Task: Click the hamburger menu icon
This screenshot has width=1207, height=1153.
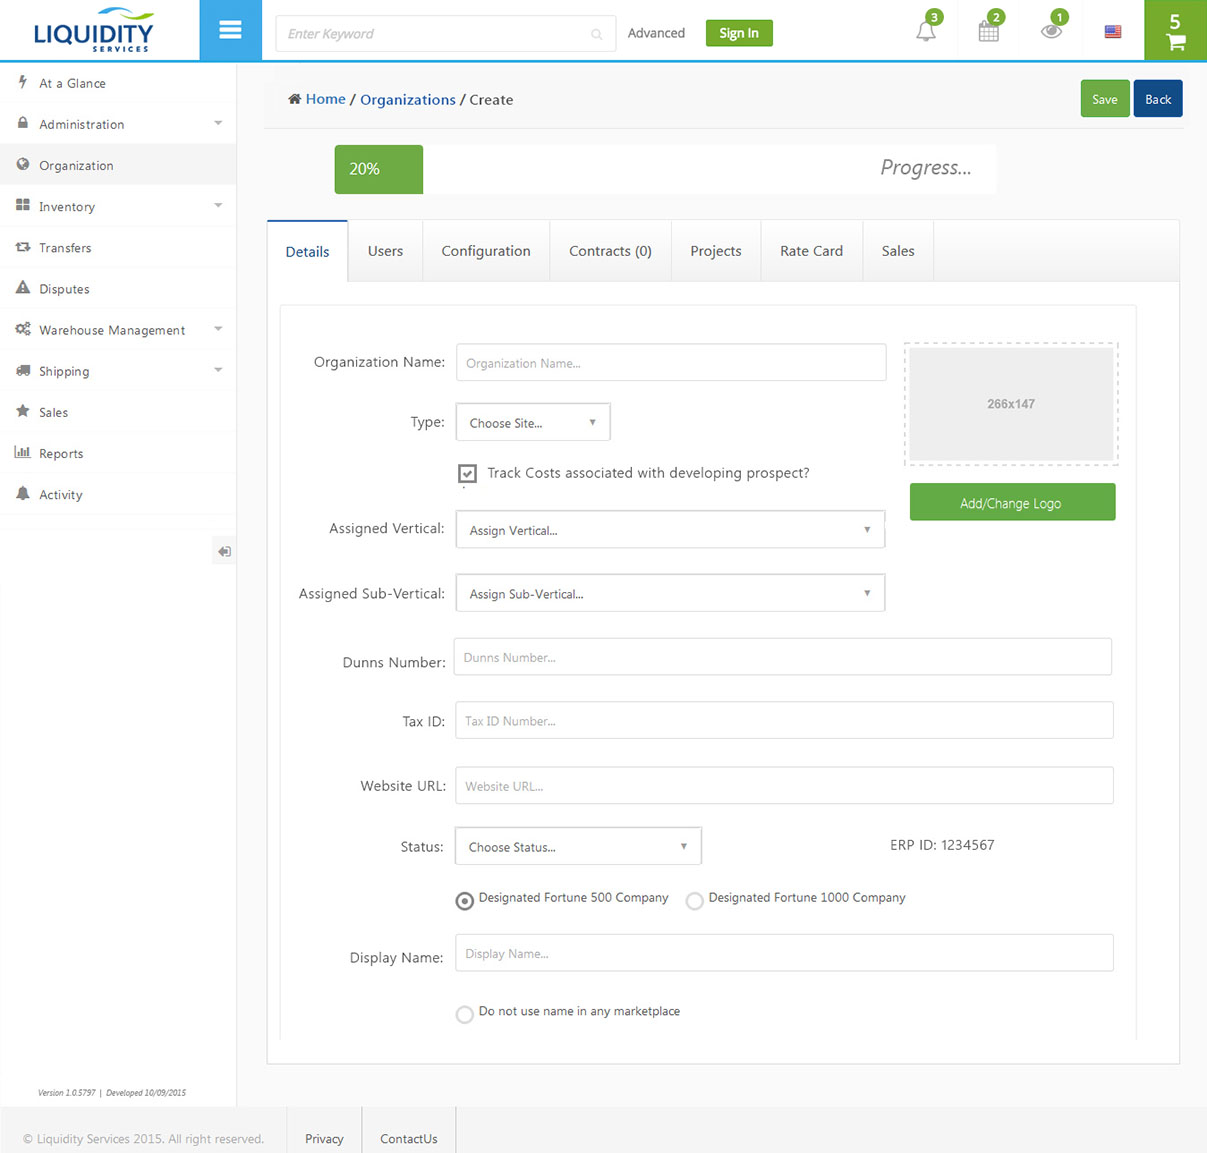Action: click(230, 30)
